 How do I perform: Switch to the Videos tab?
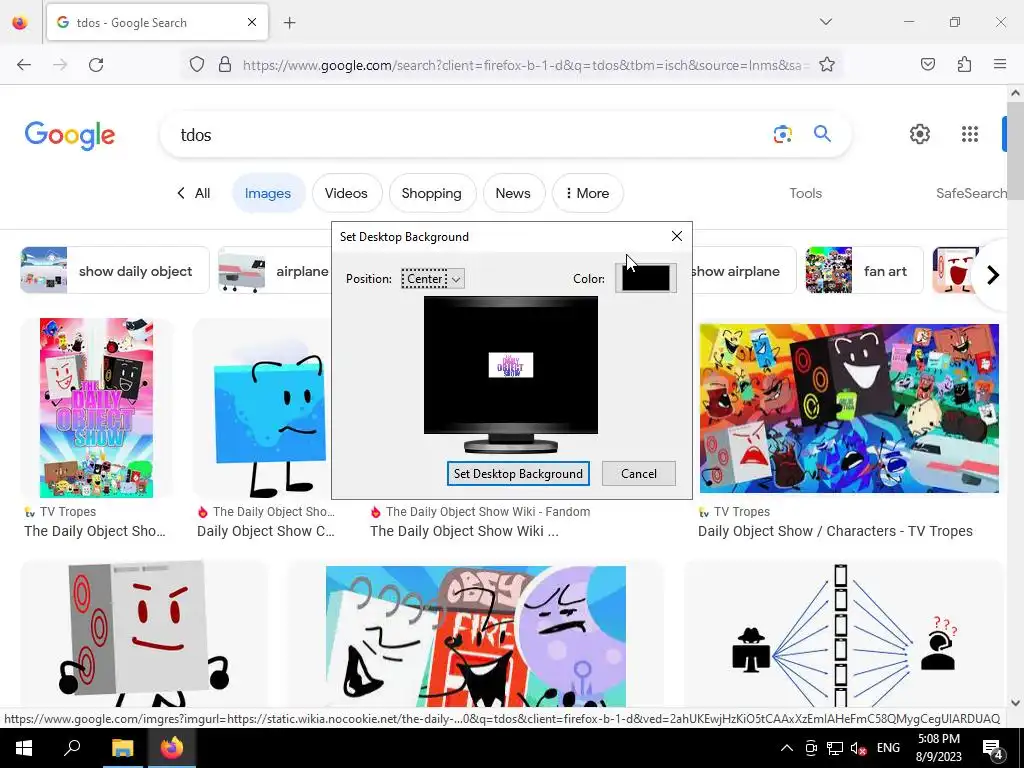click(346, 193)
